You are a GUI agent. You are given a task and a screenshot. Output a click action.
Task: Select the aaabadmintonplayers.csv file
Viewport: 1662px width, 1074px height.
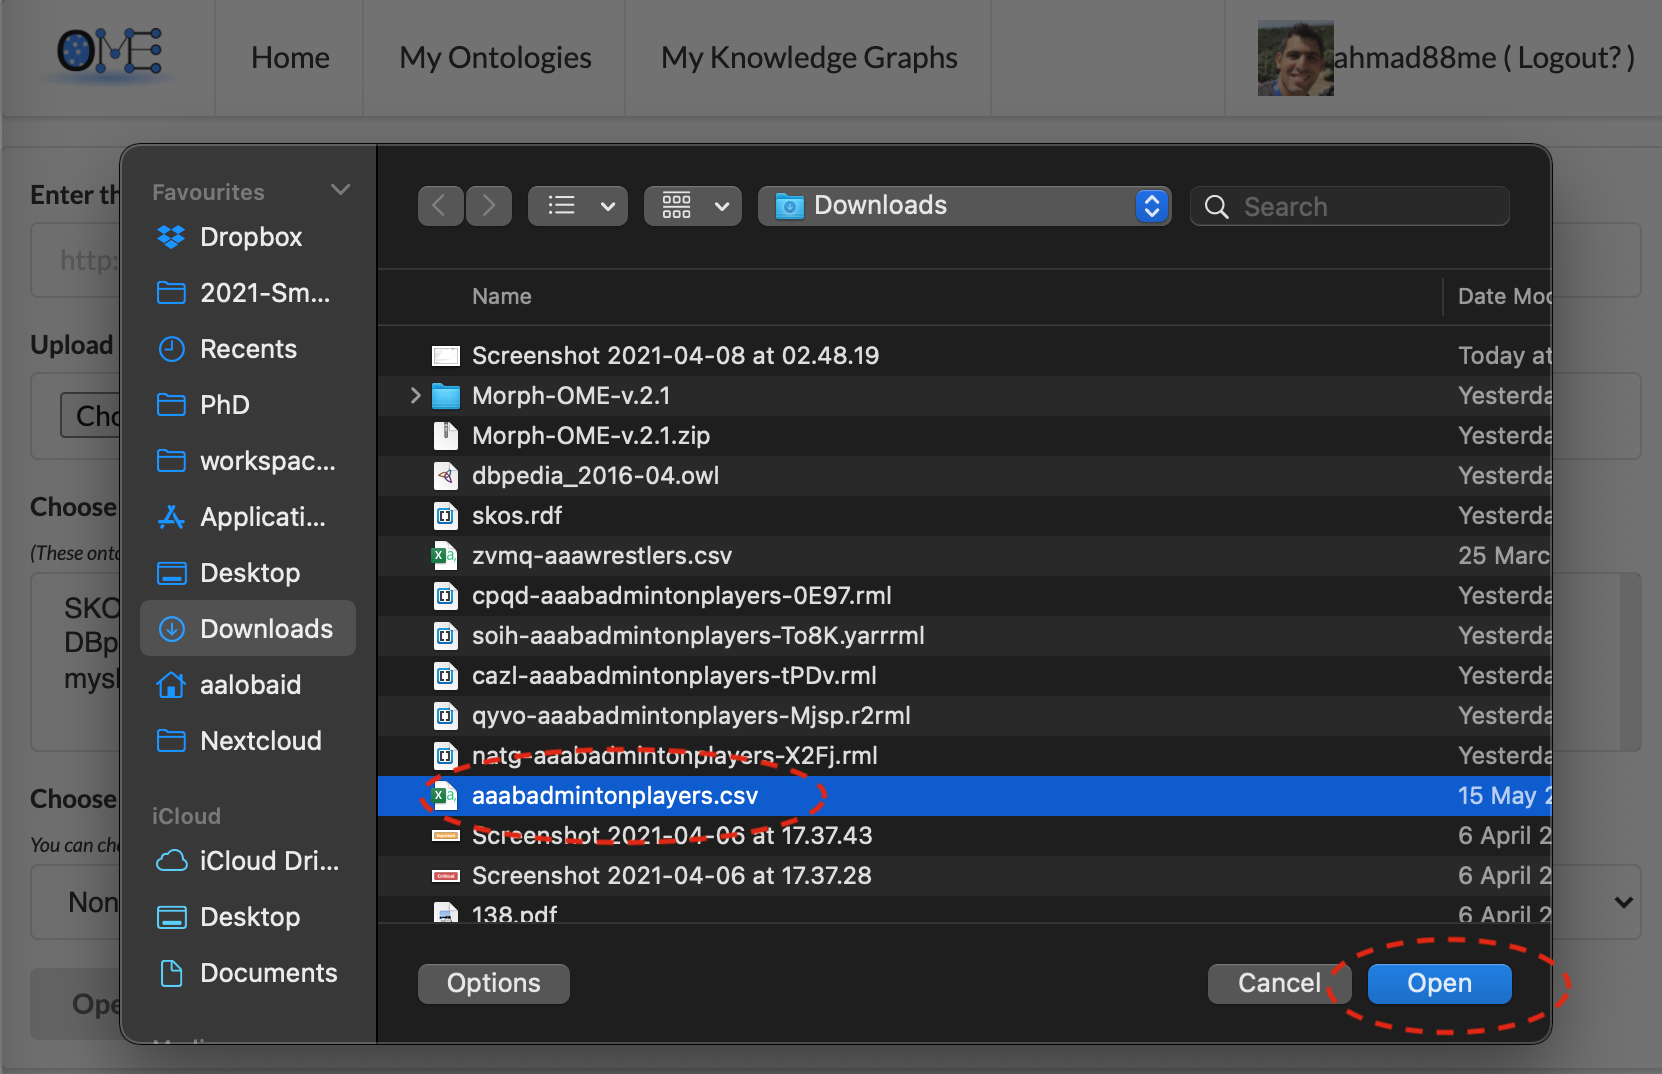tap(614, 796)
